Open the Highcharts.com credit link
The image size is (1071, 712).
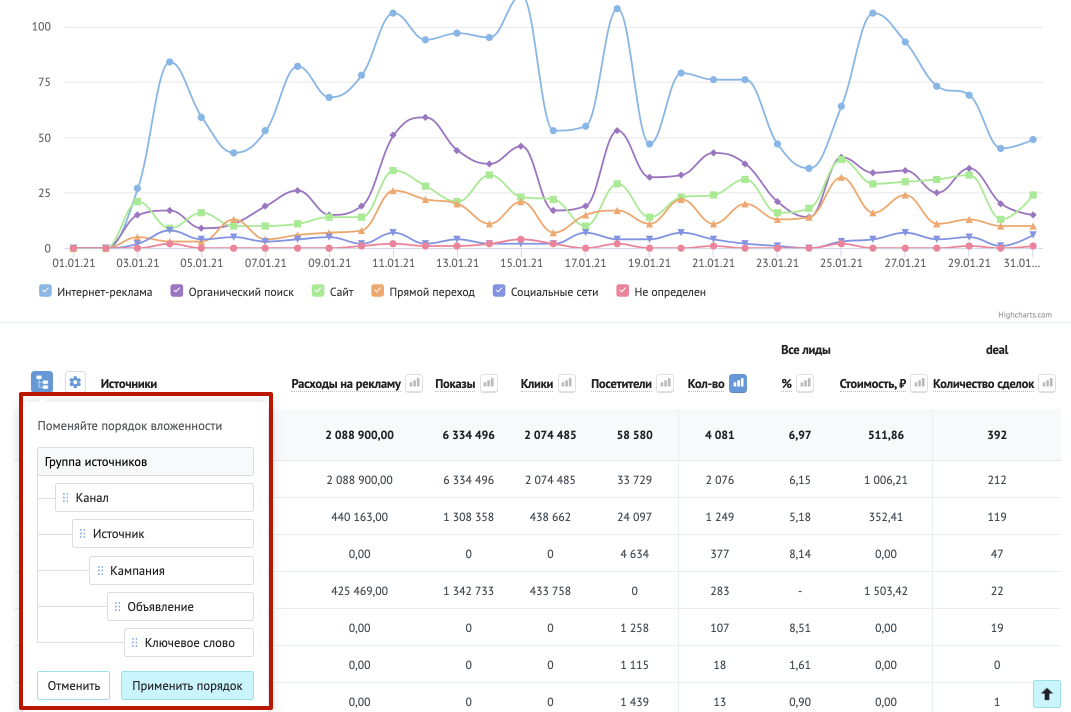1025,315
